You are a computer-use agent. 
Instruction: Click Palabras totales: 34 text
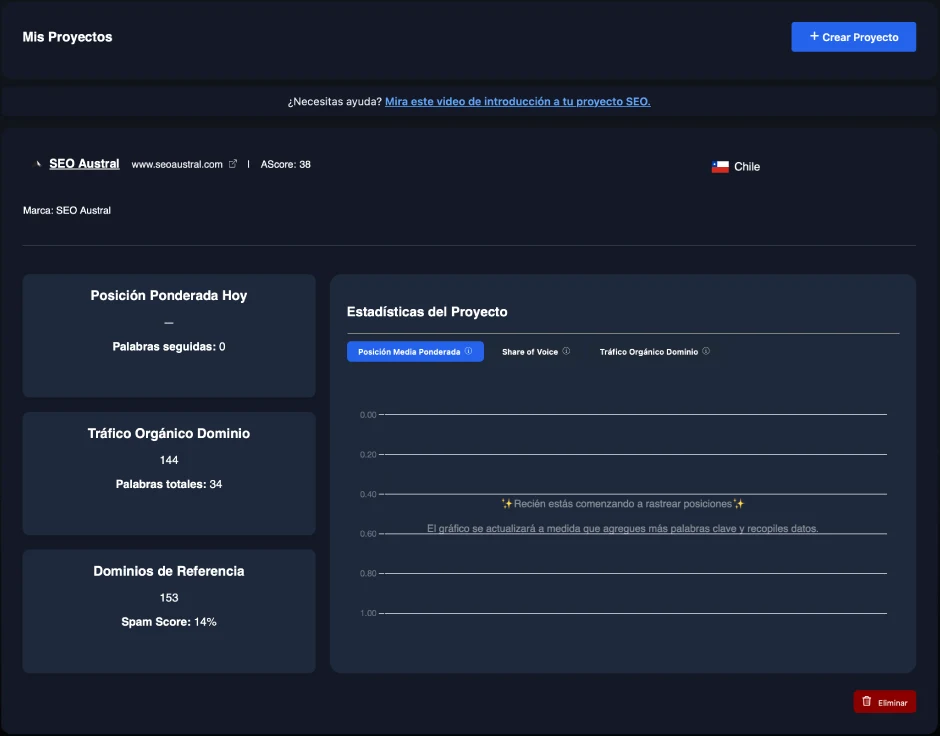click(x=168, y=484)
